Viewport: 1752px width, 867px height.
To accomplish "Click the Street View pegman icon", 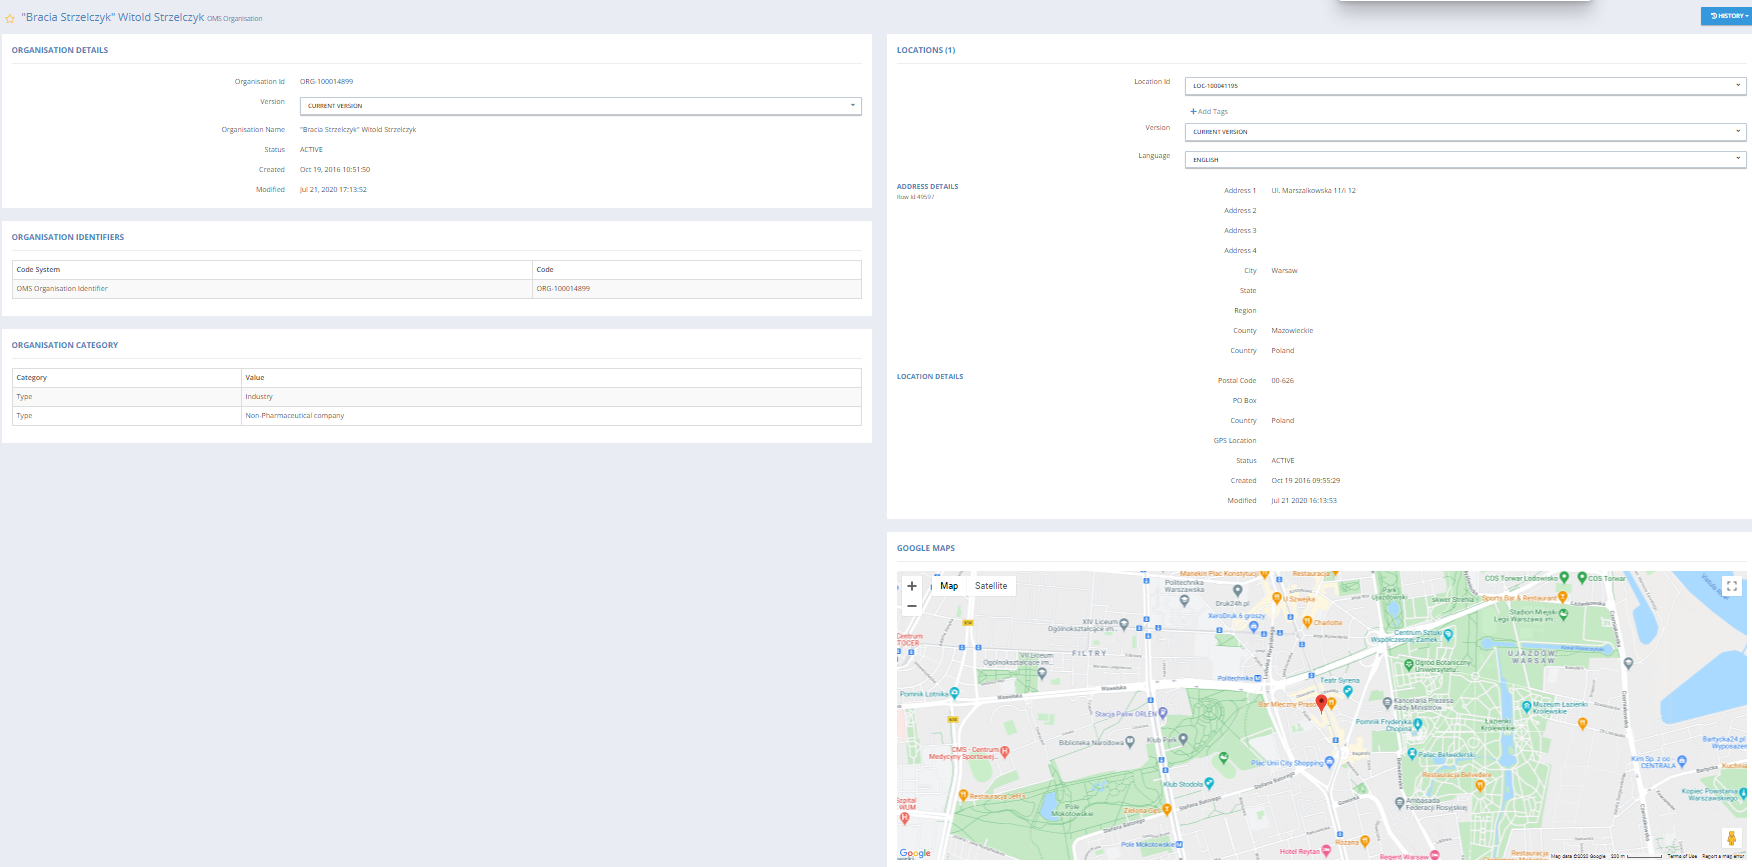I will [1731, 838].
